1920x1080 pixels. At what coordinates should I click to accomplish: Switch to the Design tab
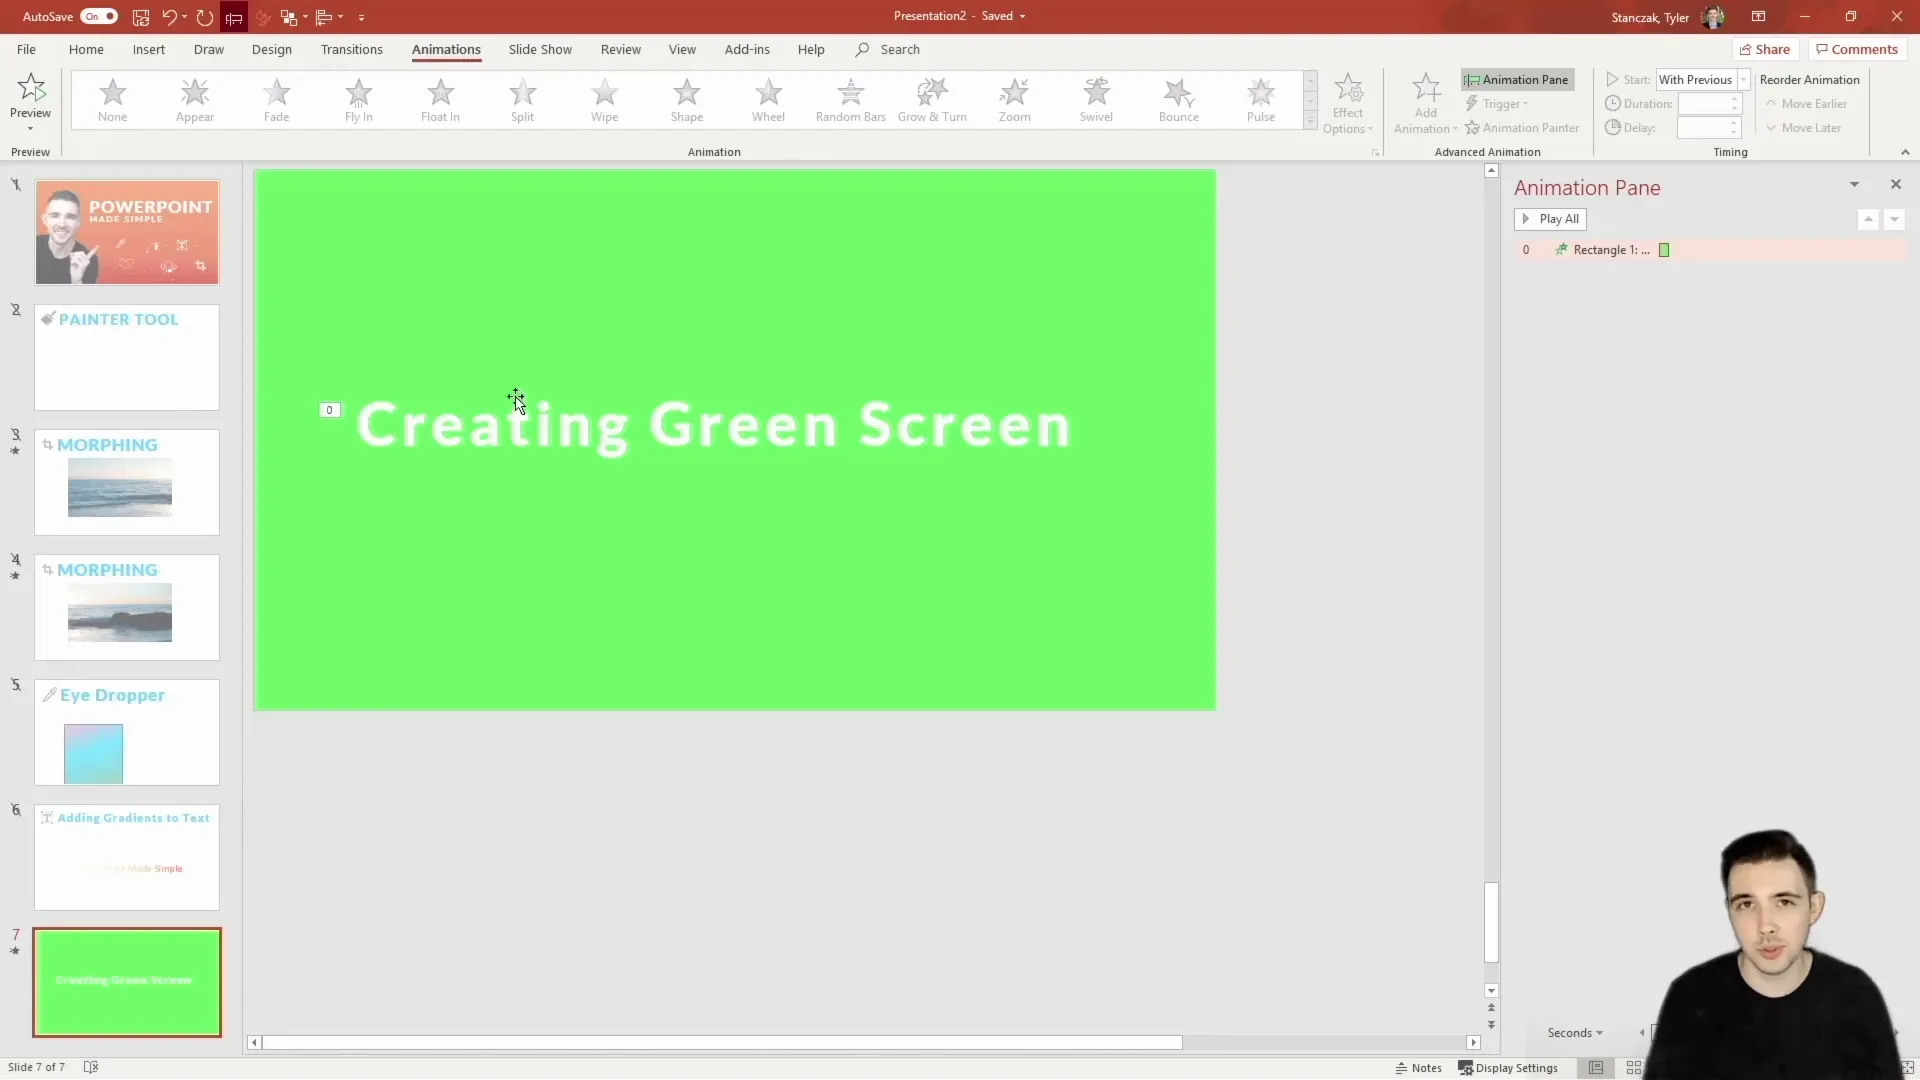272,49
